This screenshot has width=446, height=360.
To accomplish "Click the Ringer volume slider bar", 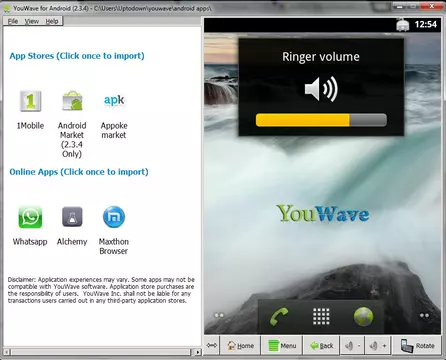I will pos(321,120).
